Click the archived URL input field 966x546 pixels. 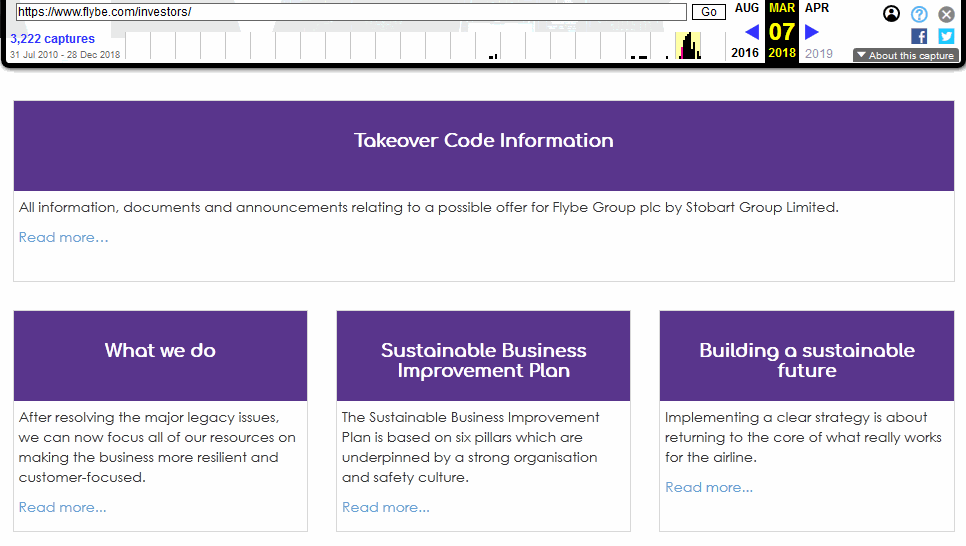click(350, 12)
